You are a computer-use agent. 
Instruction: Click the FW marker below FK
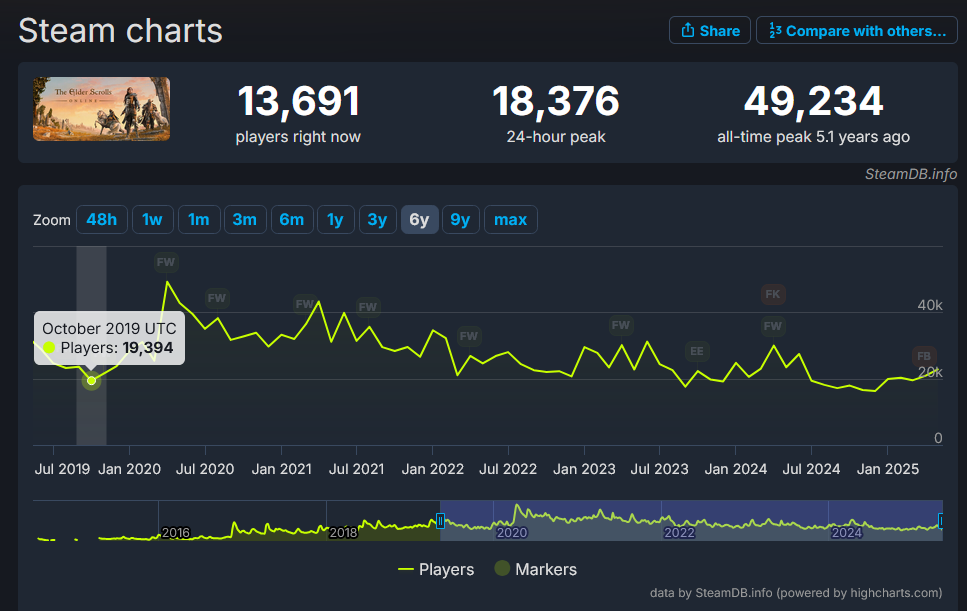[773, 326]
